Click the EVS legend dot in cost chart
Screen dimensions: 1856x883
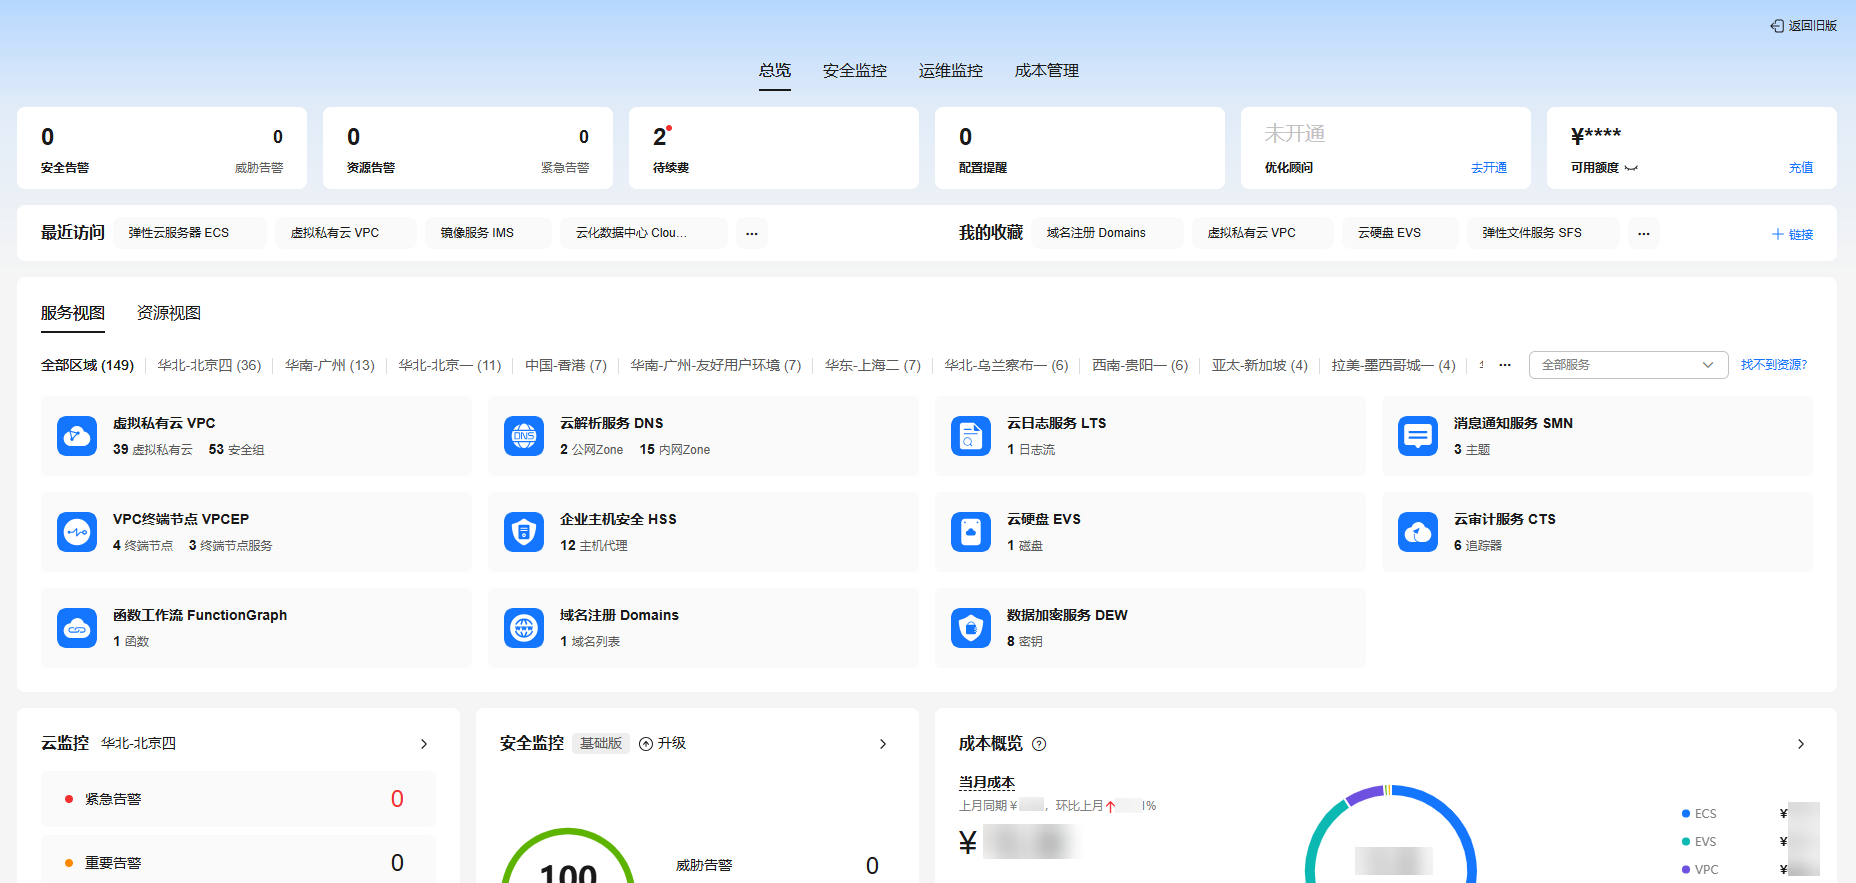click(1686, 842)
